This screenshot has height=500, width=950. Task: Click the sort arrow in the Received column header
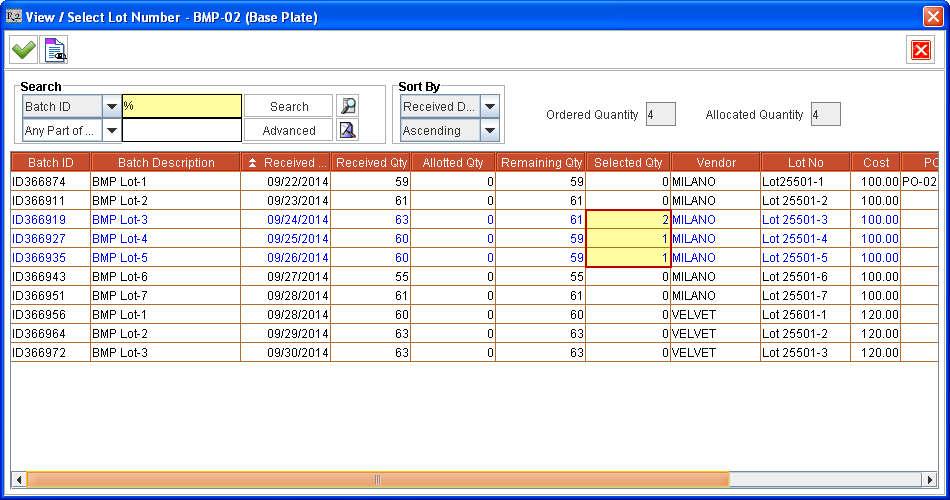[x=253, y=163]
